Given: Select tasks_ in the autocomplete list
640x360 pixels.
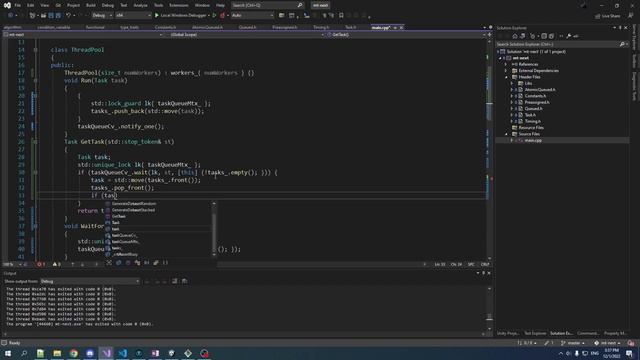Looking at the screenshot, I should 117,248.
